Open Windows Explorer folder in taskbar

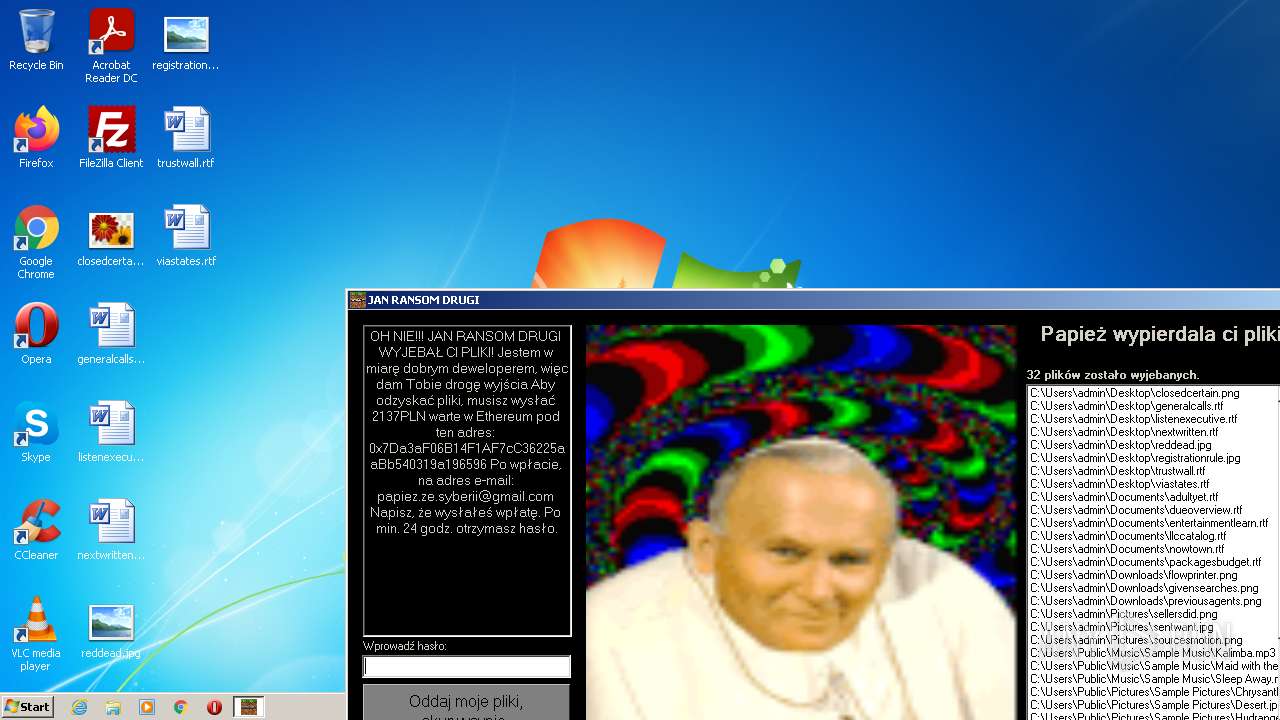(113, 707)
